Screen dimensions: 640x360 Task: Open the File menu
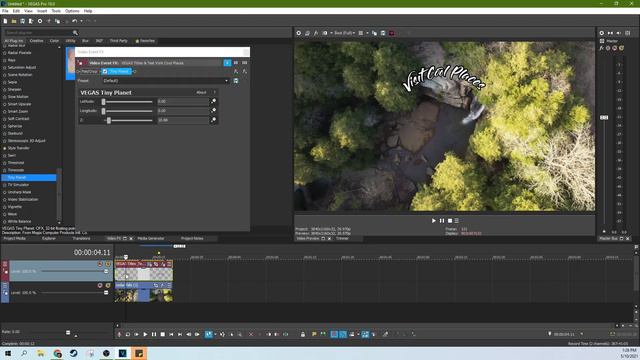(x=5, y=11)
